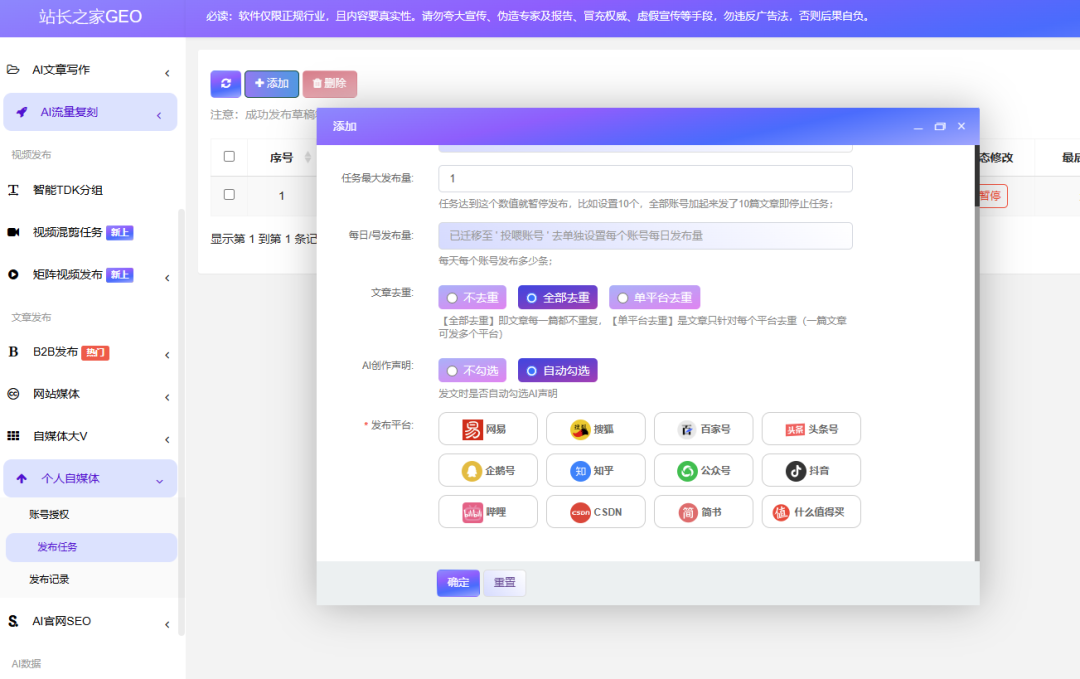This screenshot has width=1080, height=679.
Task: Click 重置 reset button
Action: [504, 583]
